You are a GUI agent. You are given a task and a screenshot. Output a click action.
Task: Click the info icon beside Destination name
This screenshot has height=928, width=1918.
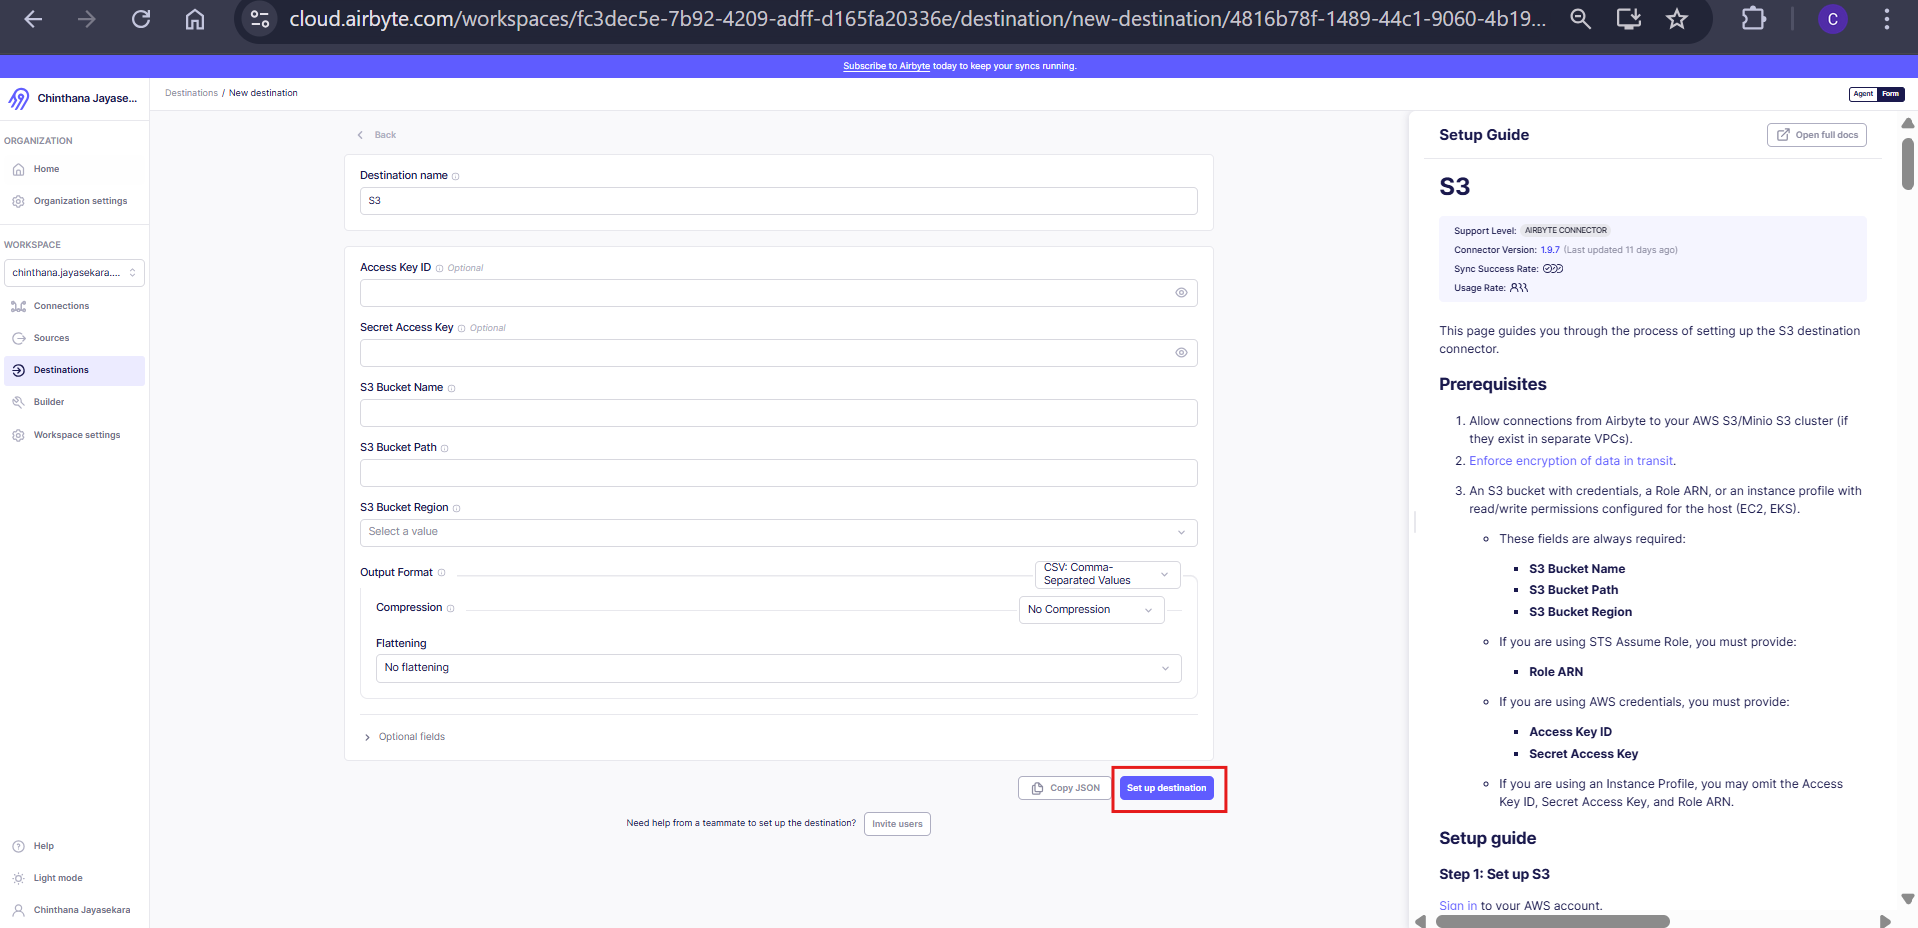point(455,177)
